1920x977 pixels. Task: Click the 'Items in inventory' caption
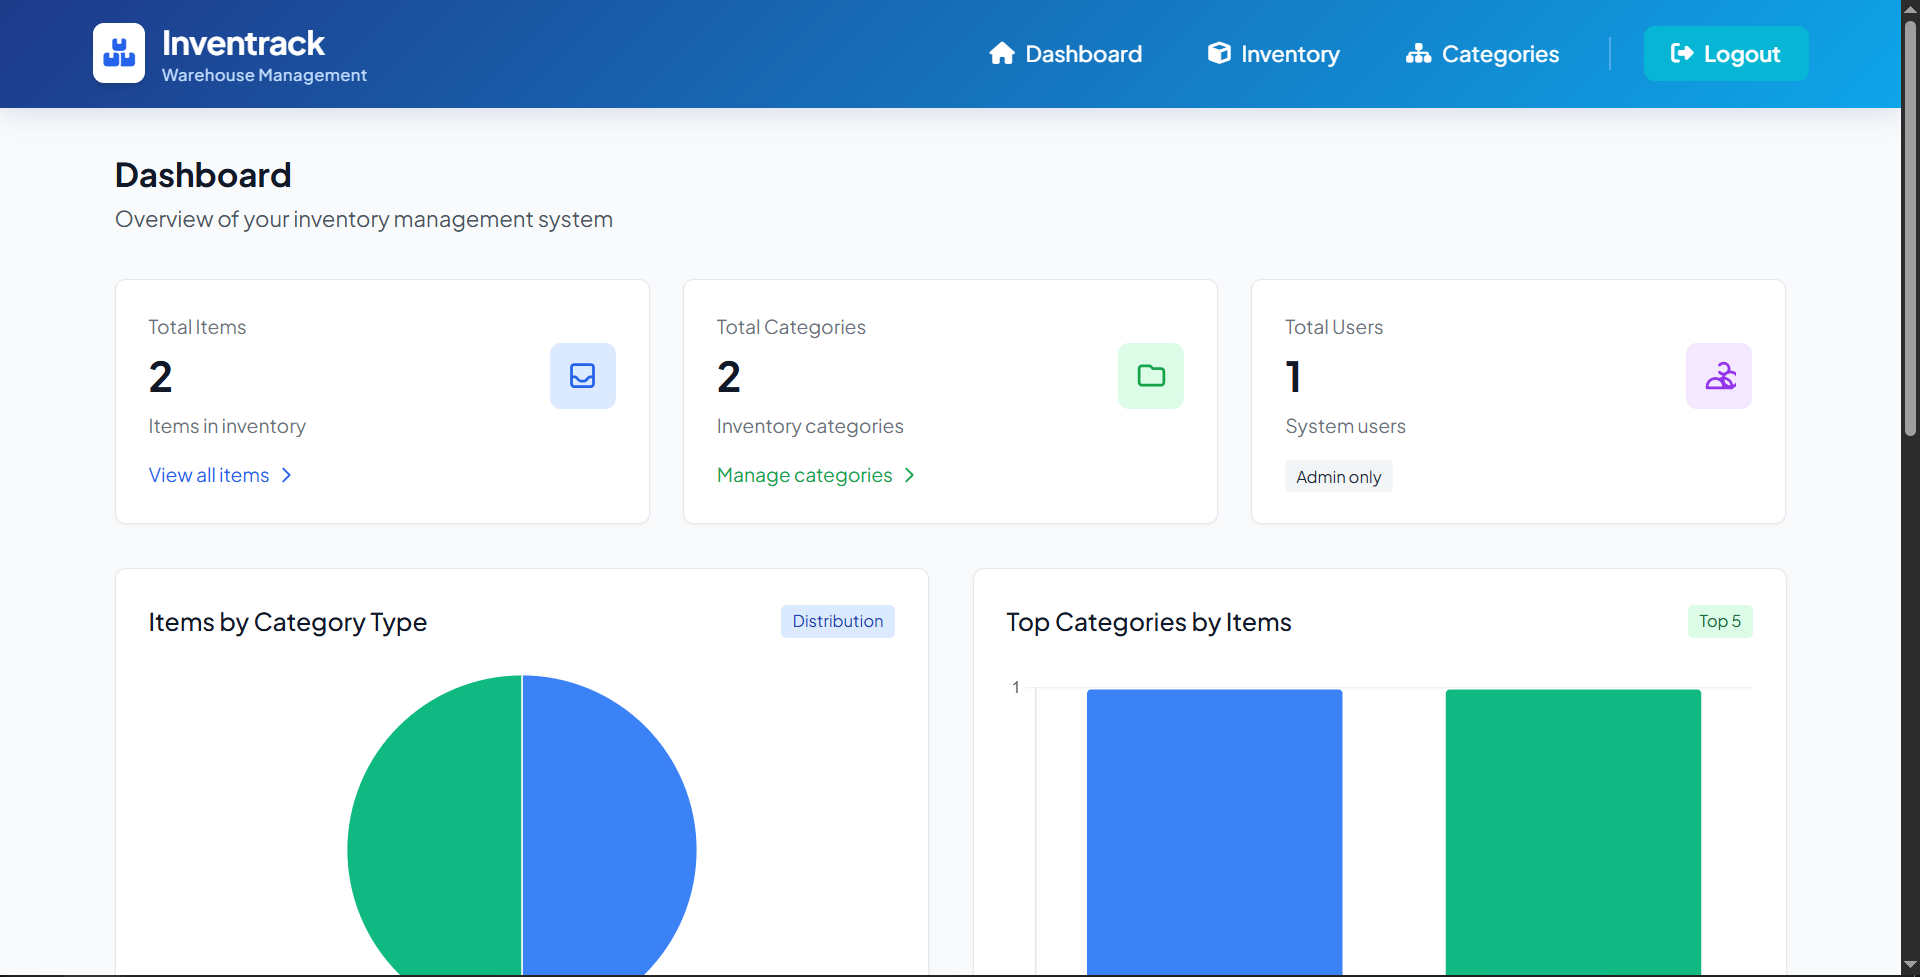tap(227, 426)
